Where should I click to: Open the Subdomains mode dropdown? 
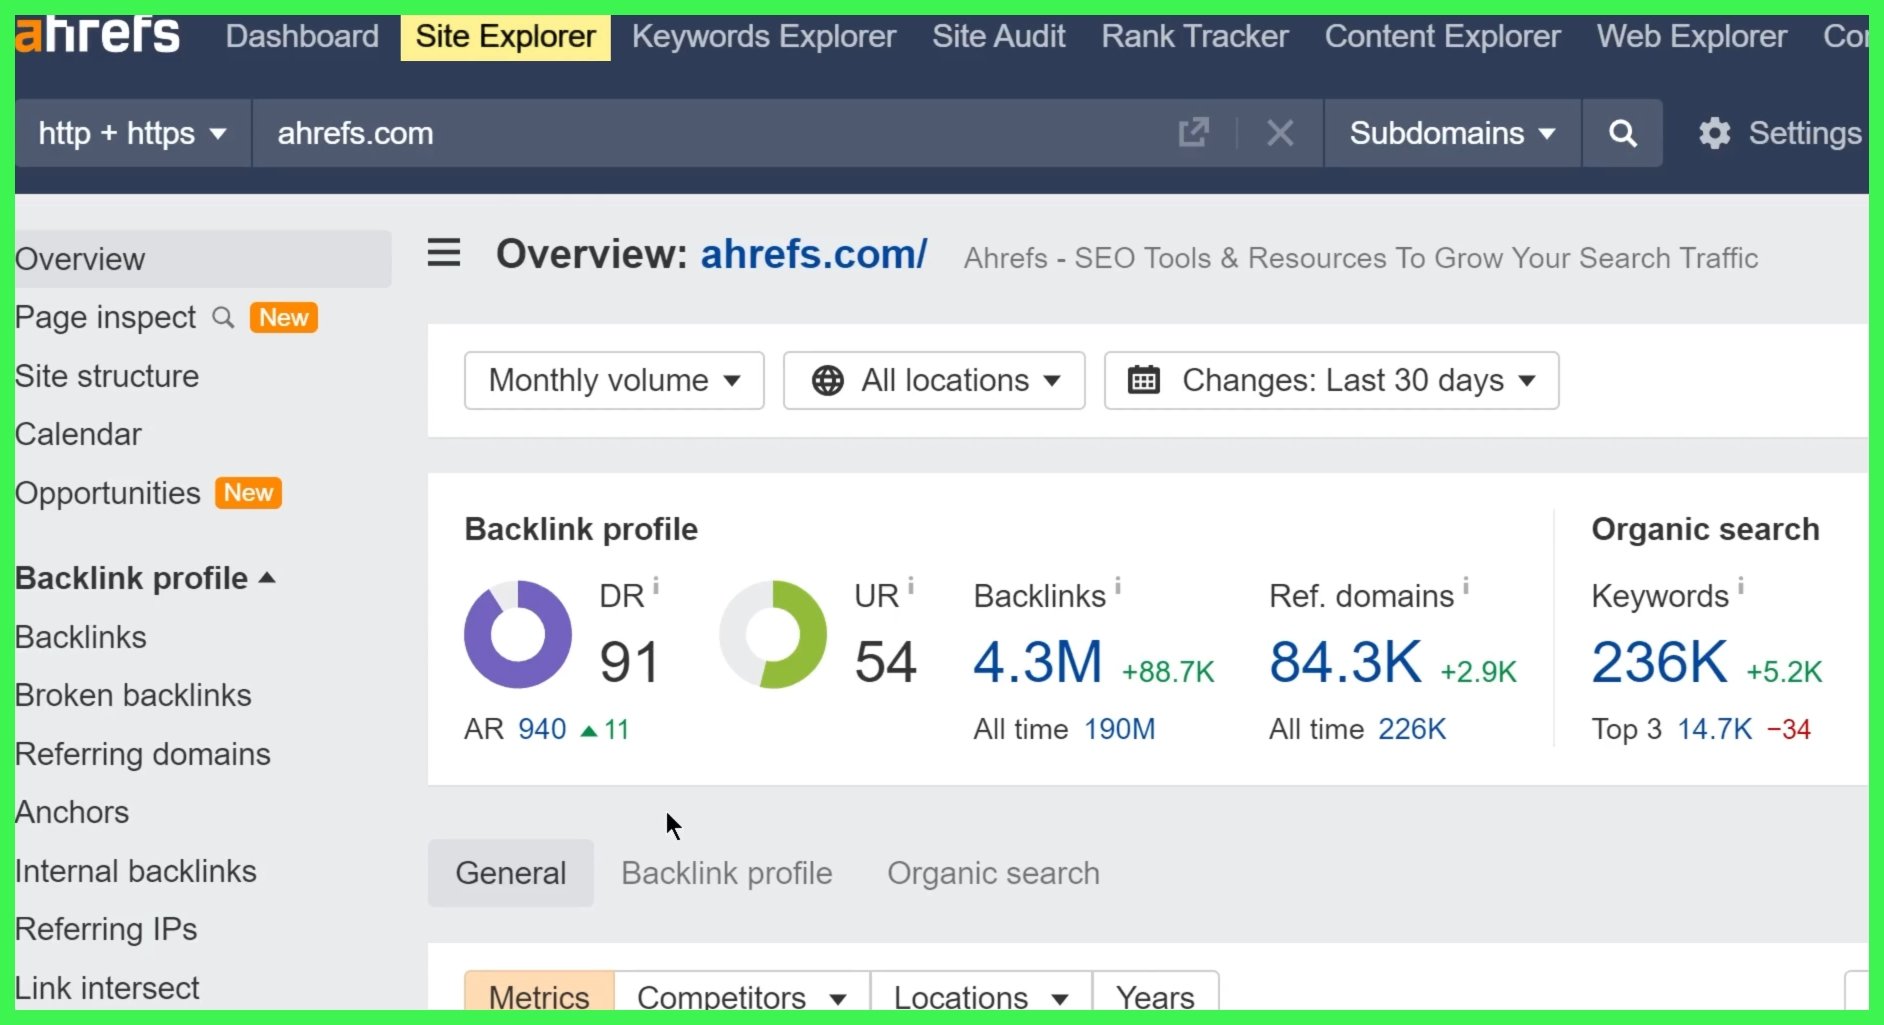coord(1451,133)
